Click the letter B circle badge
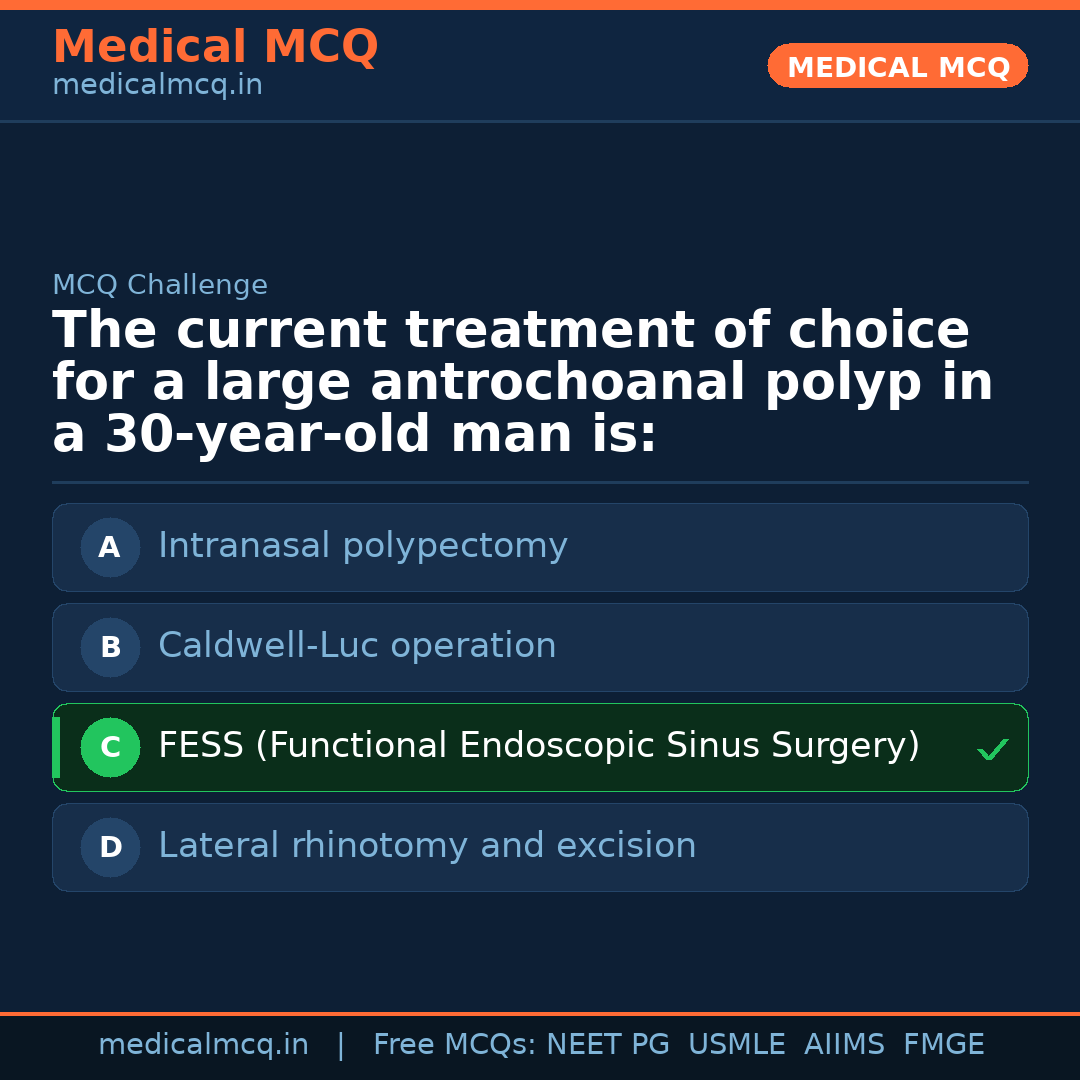This screenshot has height=1080, width=1080. click(x=110, y=647)
